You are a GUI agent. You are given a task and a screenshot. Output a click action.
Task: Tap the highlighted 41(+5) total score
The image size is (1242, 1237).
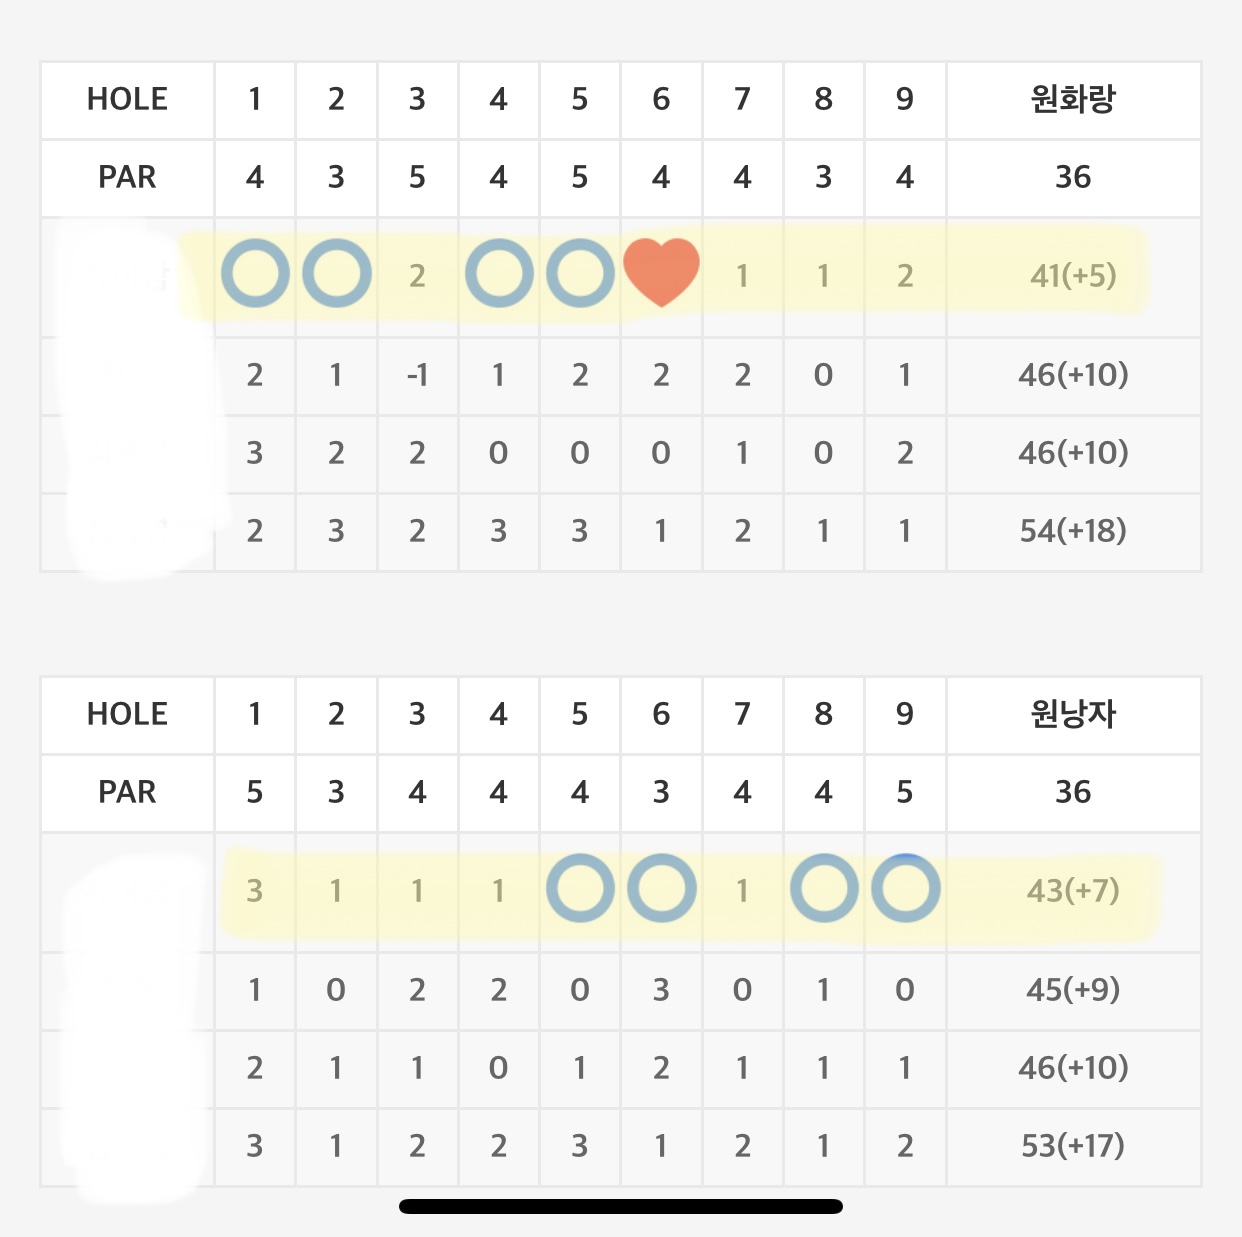click(1073, 275)
